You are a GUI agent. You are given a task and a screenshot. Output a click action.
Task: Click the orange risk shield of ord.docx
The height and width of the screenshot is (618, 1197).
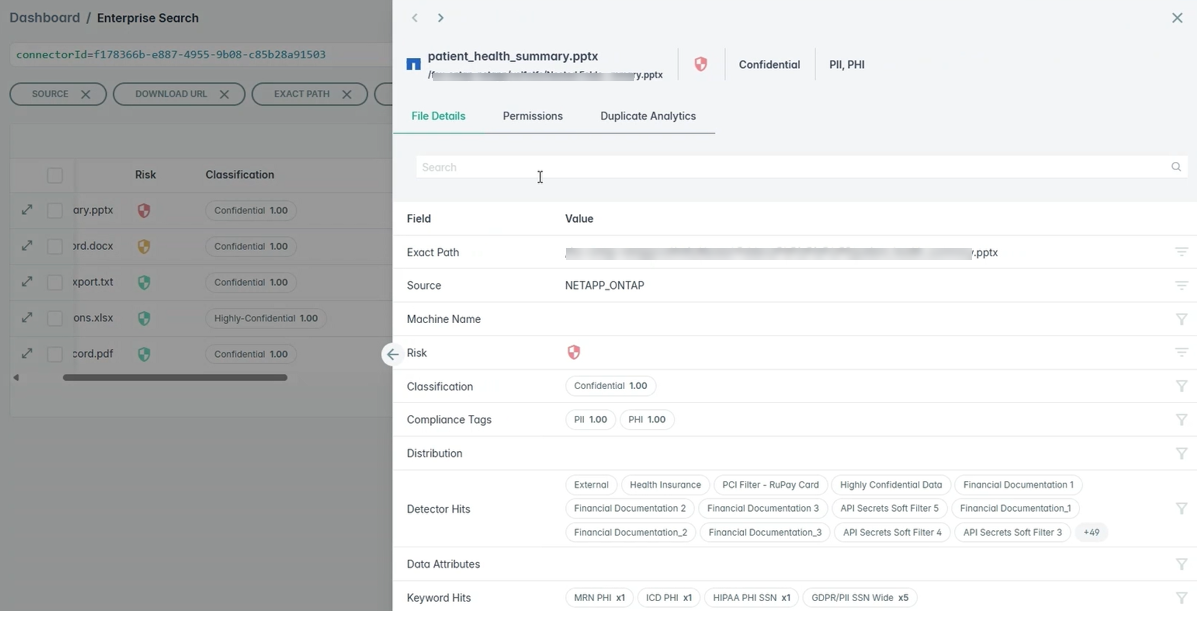pyautogui.click(x=144, y=246)
